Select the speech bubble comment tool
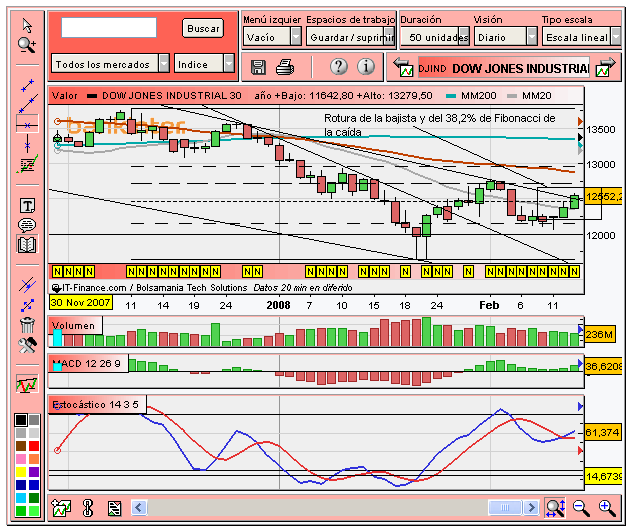Screen dimensions: 633x530 click(27, 225)
